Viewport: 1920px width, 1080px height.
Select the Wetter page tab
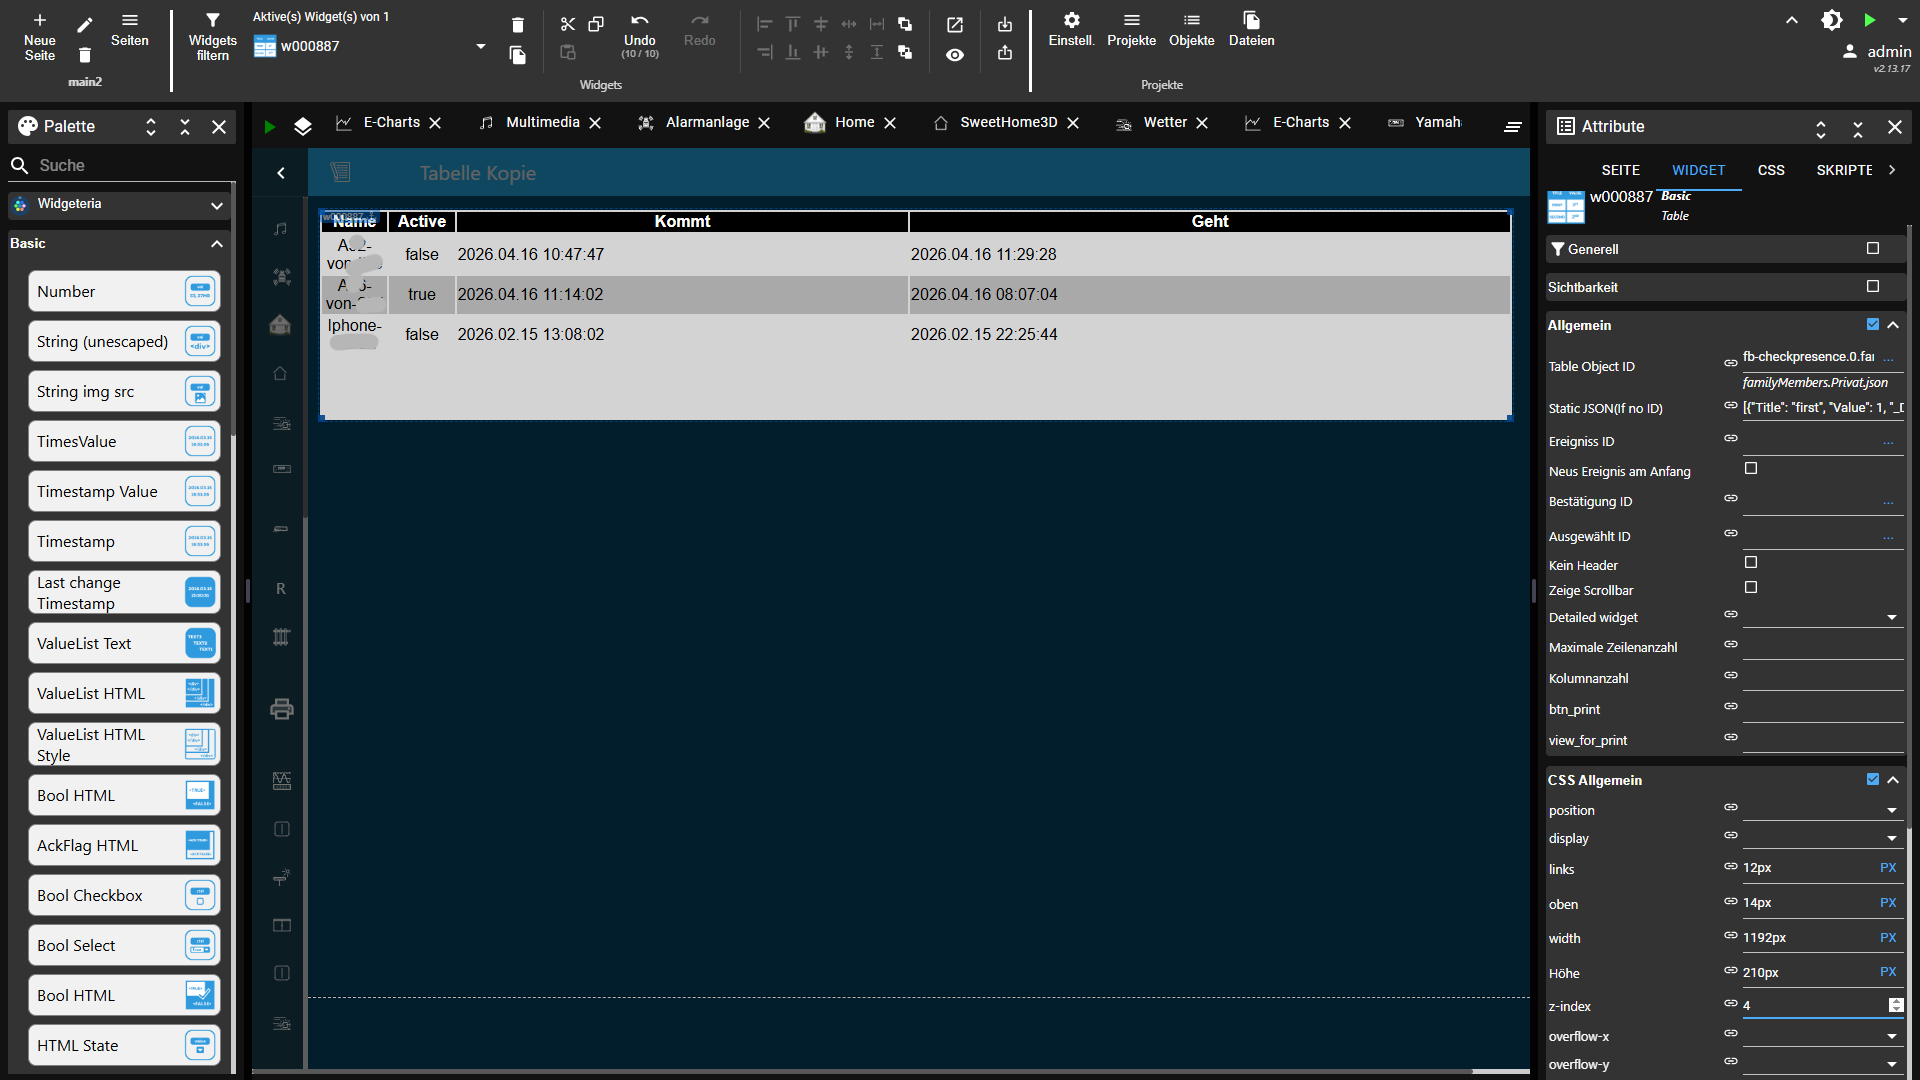click(x=1164, y=122)
